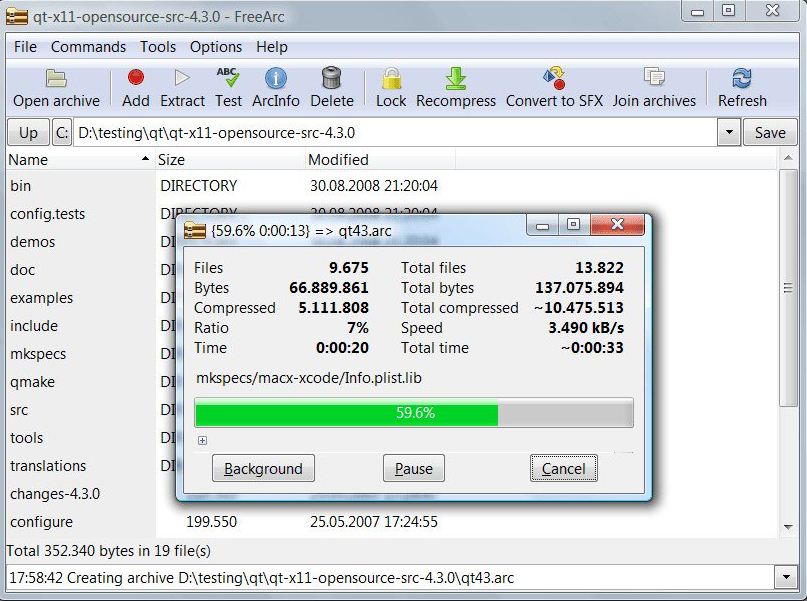Click the Ratio value 7%
807x601 pixels.
click(x=358, y=328)
